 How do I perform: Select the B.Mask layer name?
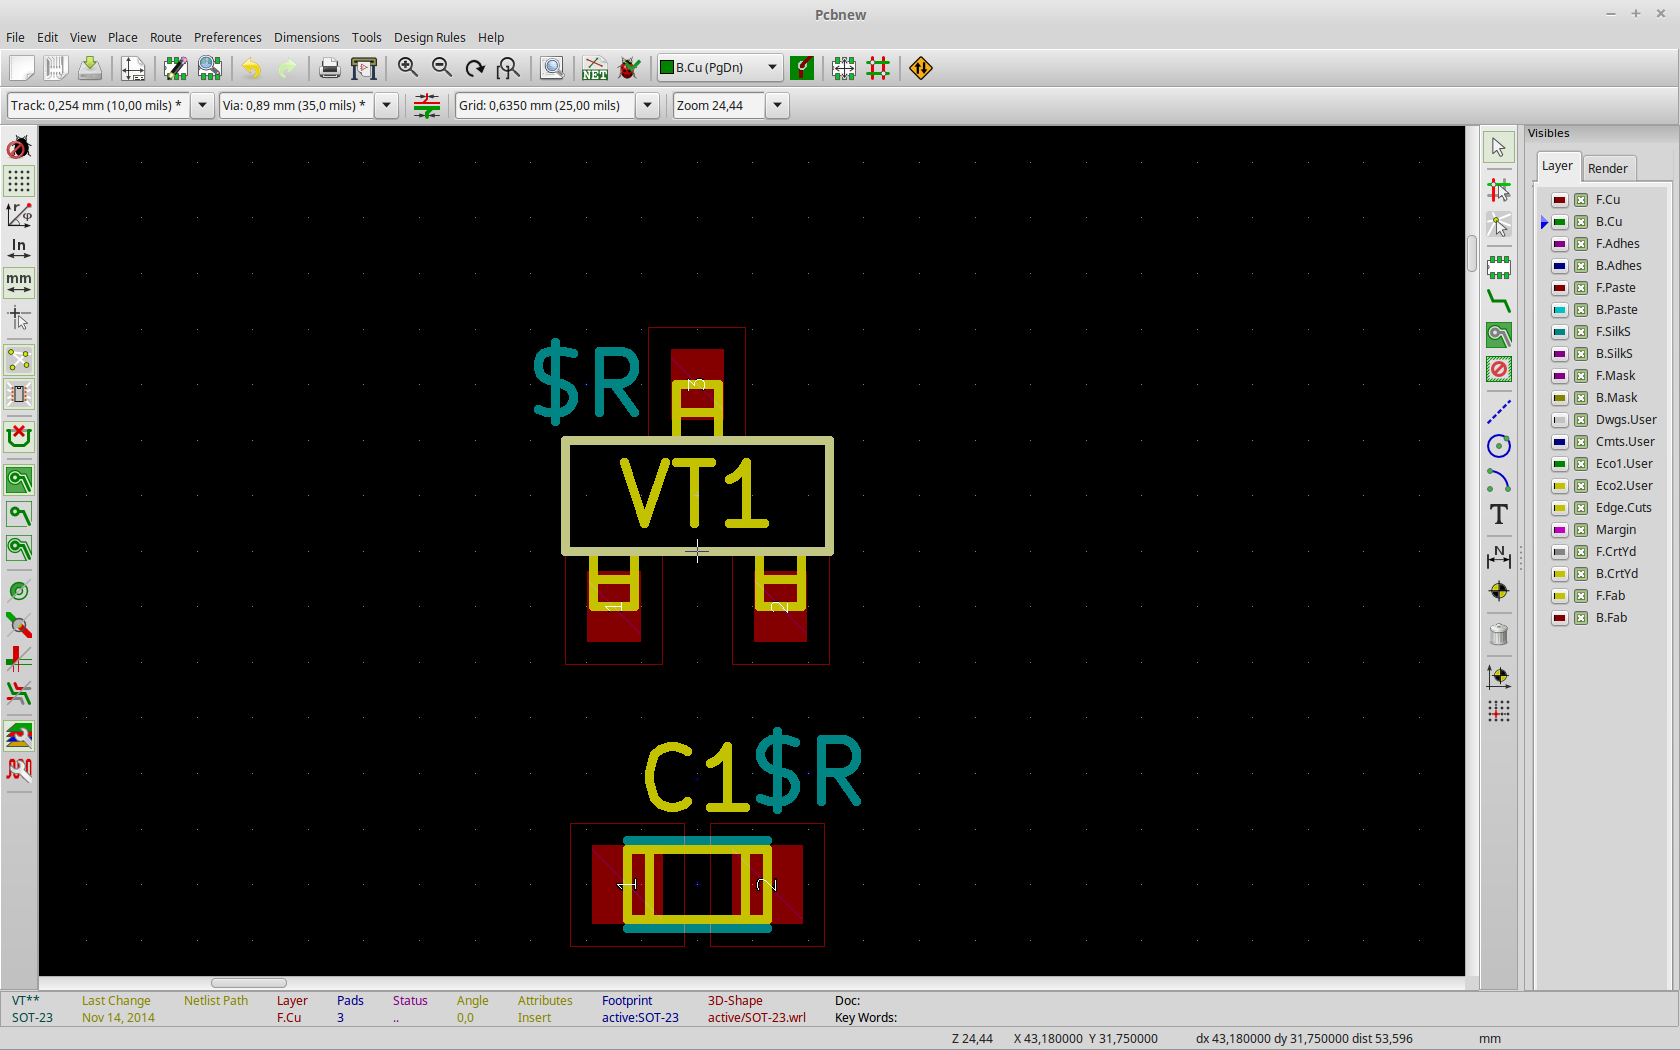1616,398
